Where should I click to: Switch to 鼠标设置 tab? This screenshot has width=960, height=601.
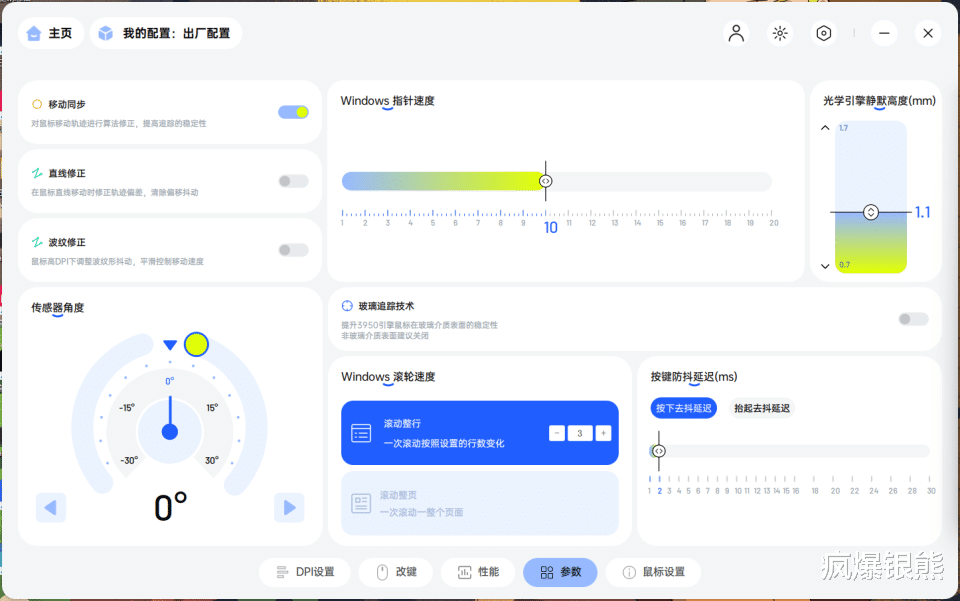click(x=653, y=572)
